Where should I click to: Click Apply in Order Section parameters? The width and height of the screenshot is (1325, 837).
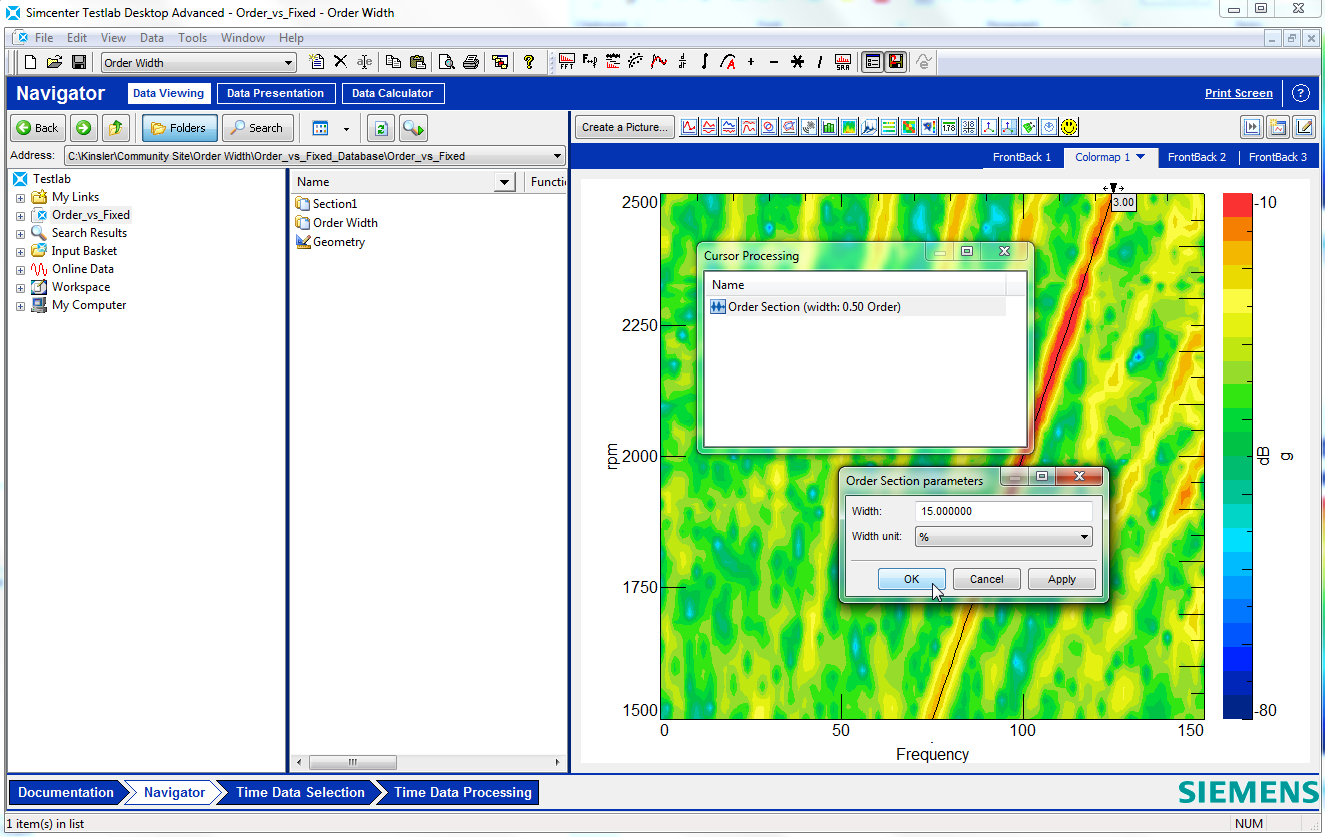tap(1062, 579)
